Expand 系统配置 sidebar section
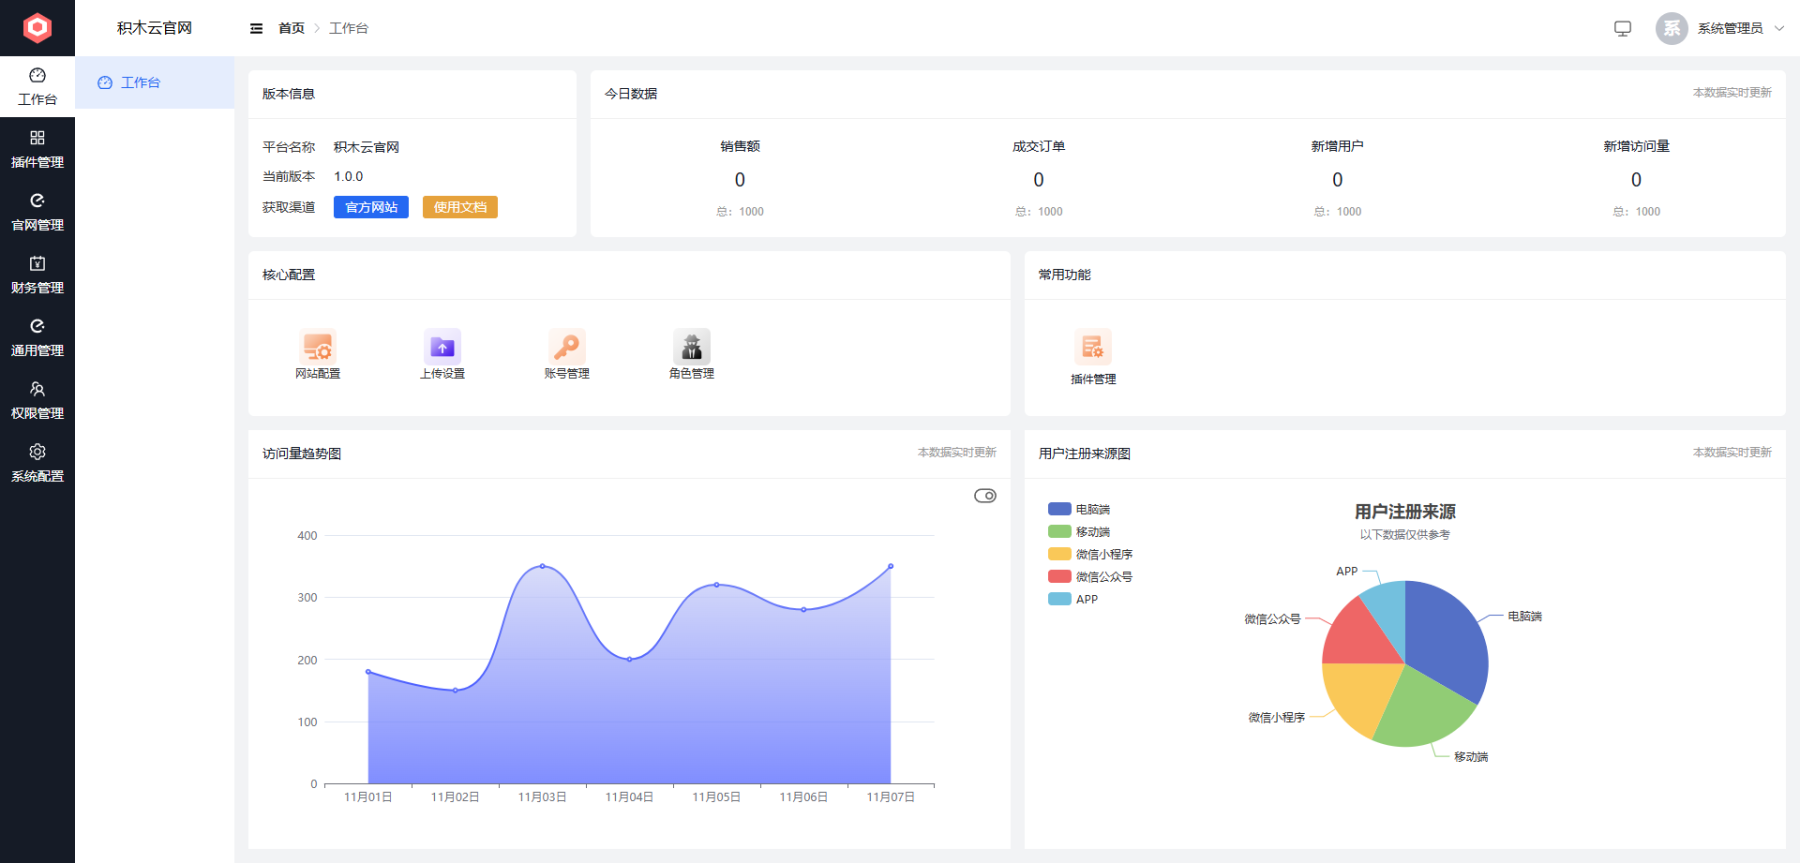The width and height of the screenshot is (1800, 863). pyautogui.click(x=37, y=463)
